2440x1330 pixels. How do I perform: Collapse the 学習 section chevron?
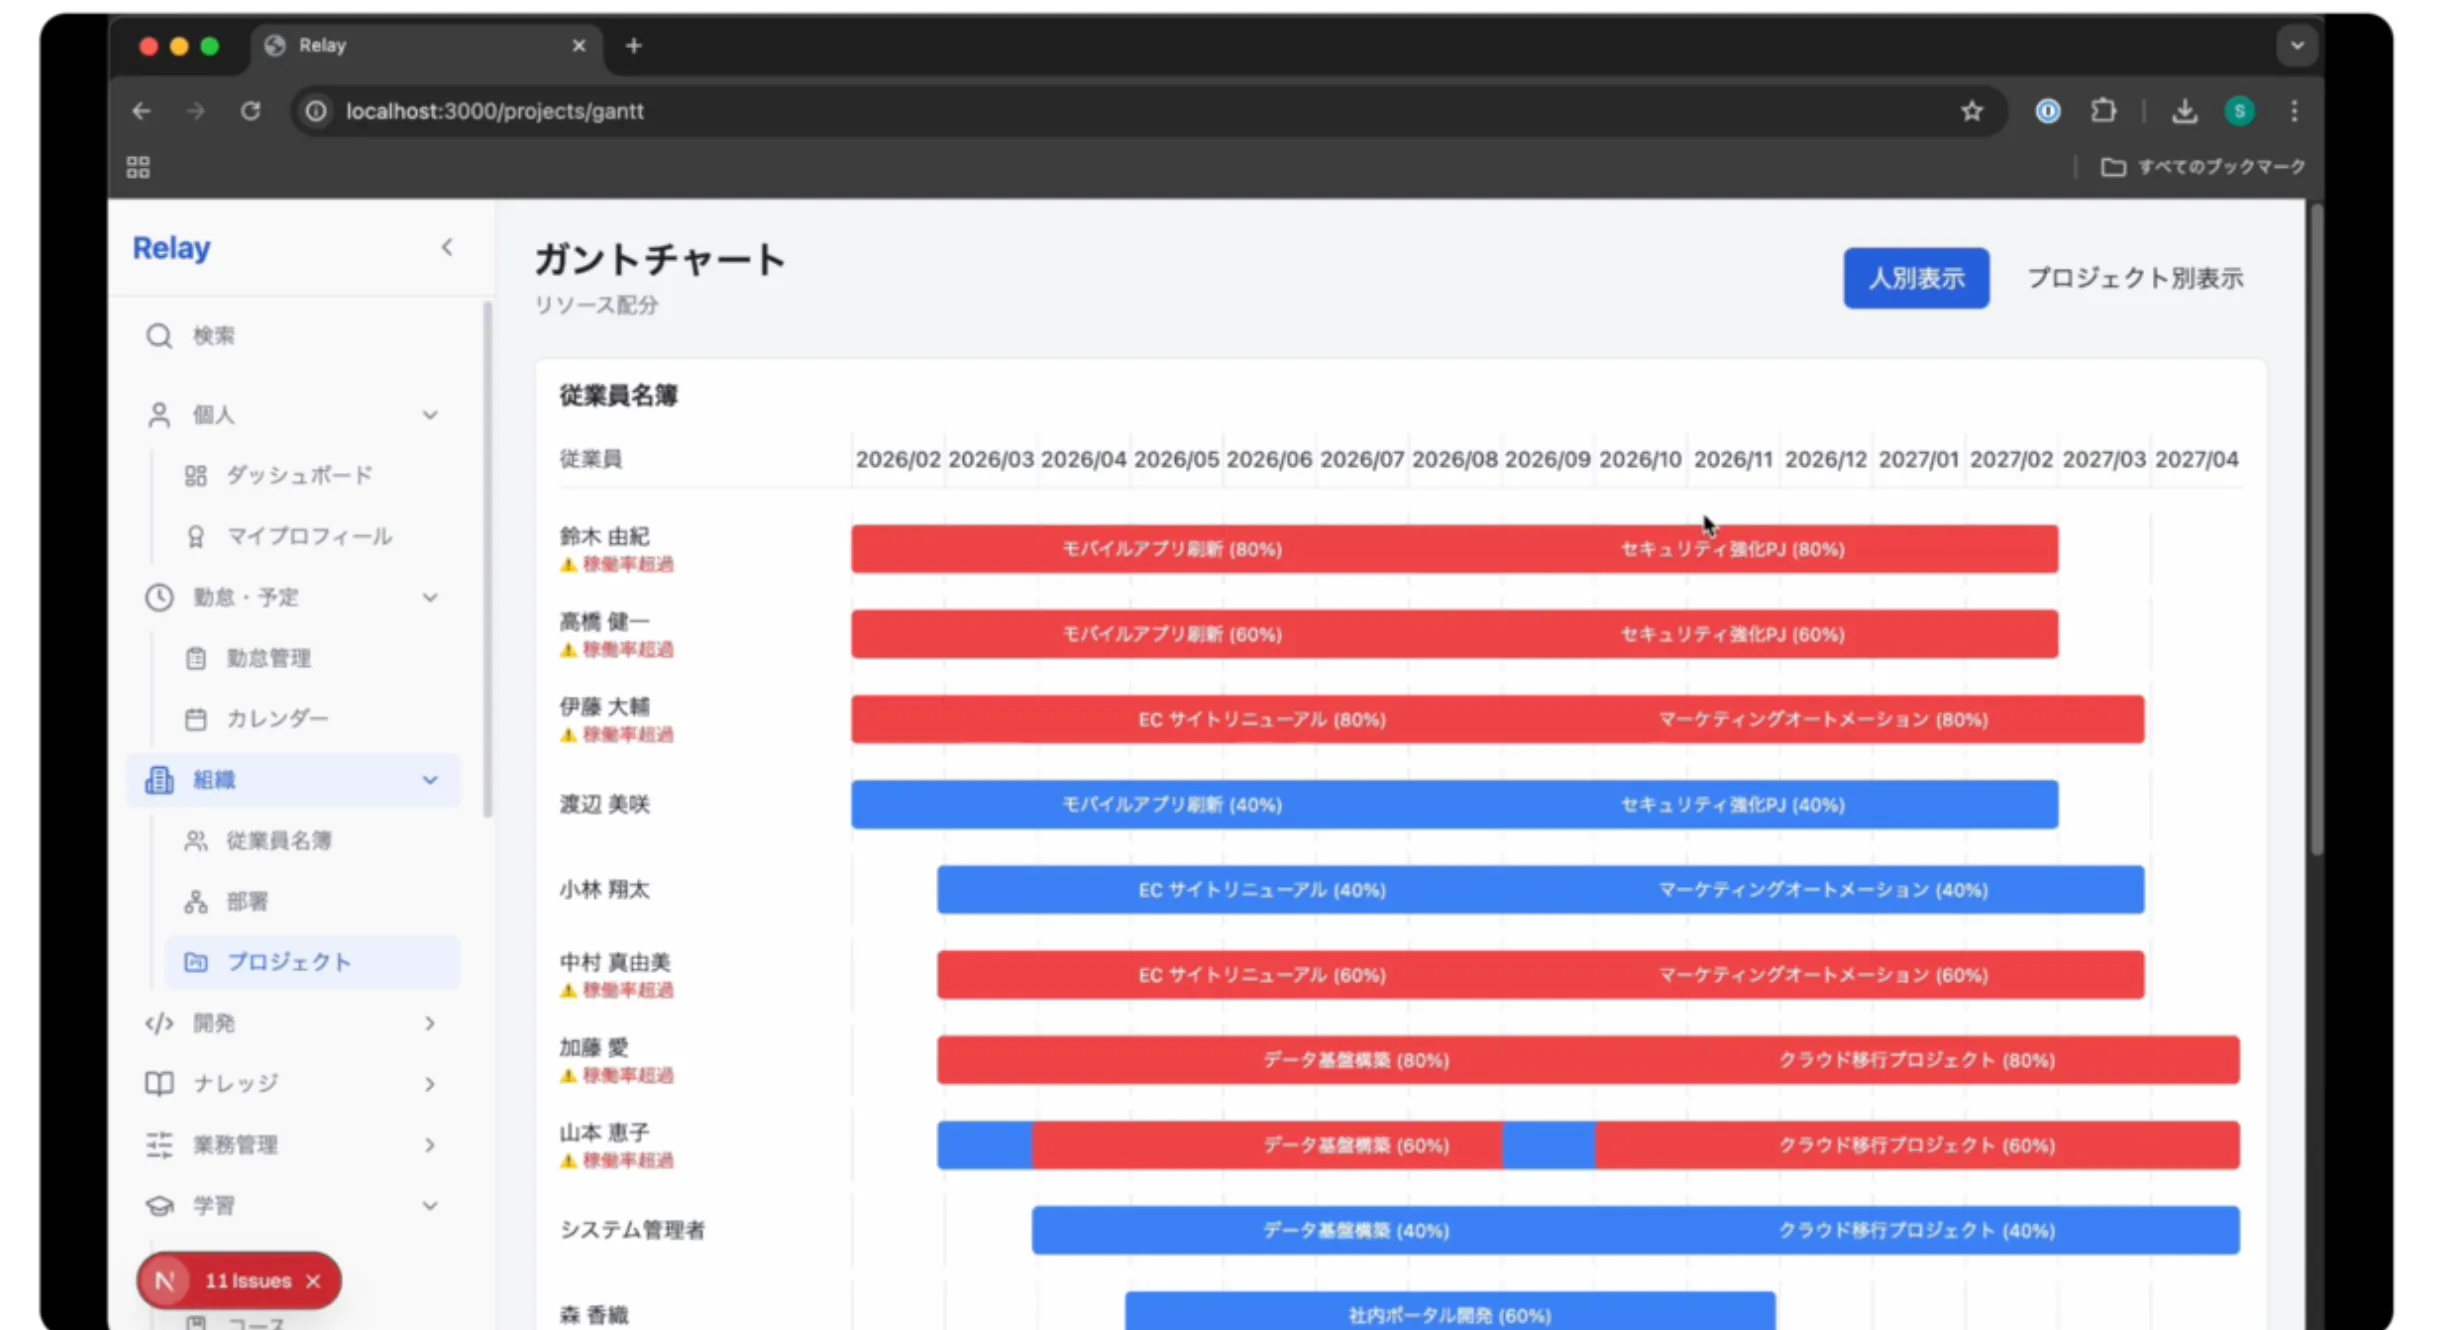tap(430, 1206)
